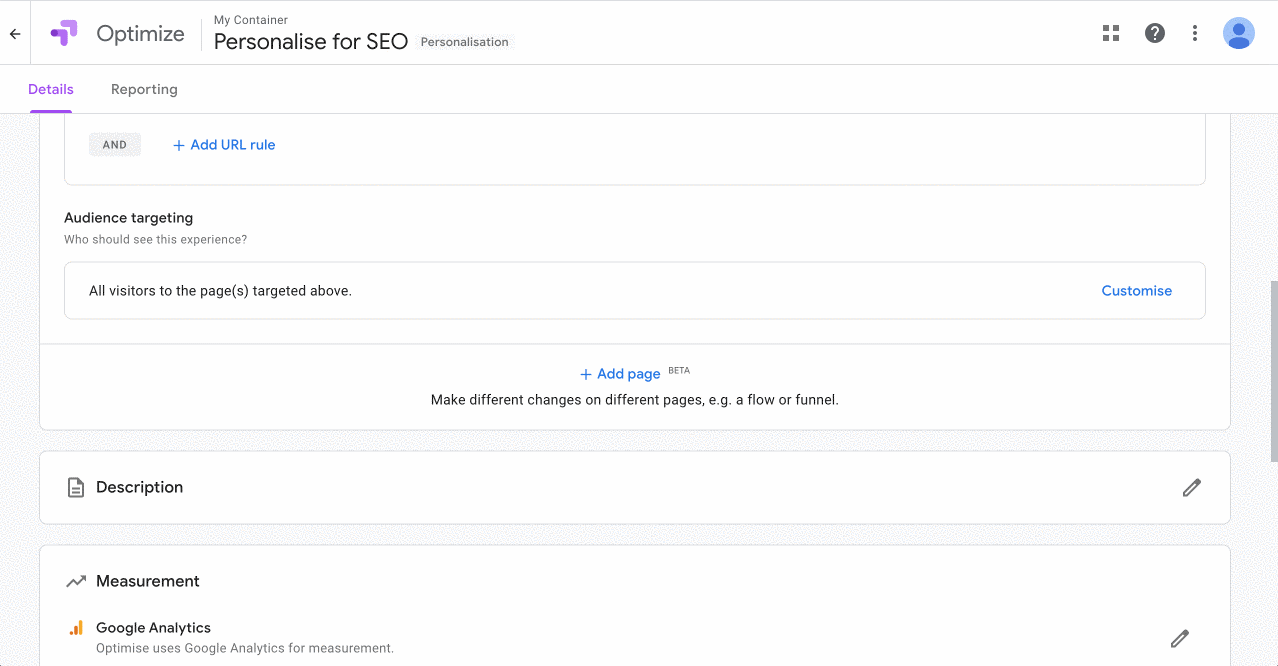This screenshot has width=1278, height=666.
Task: Click the back arrow to leave the experience
Action: [x=14, y=33]
